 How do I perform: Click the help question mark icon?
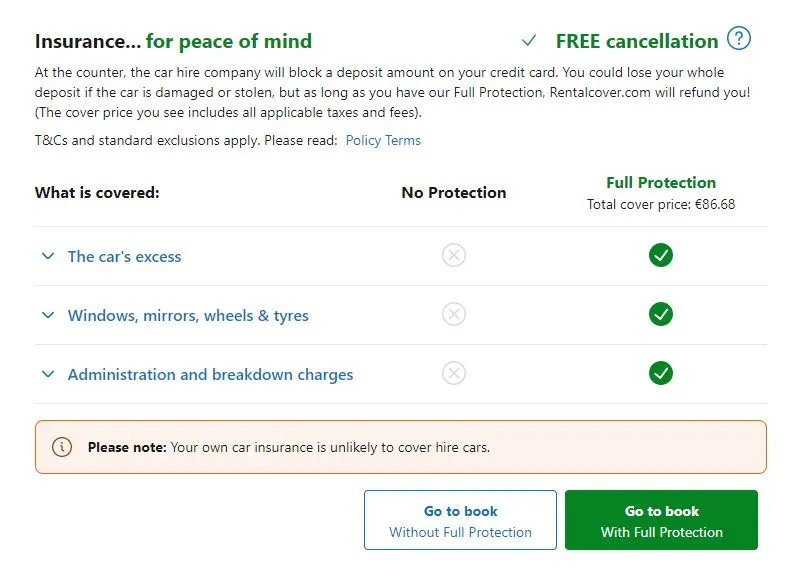738,39
